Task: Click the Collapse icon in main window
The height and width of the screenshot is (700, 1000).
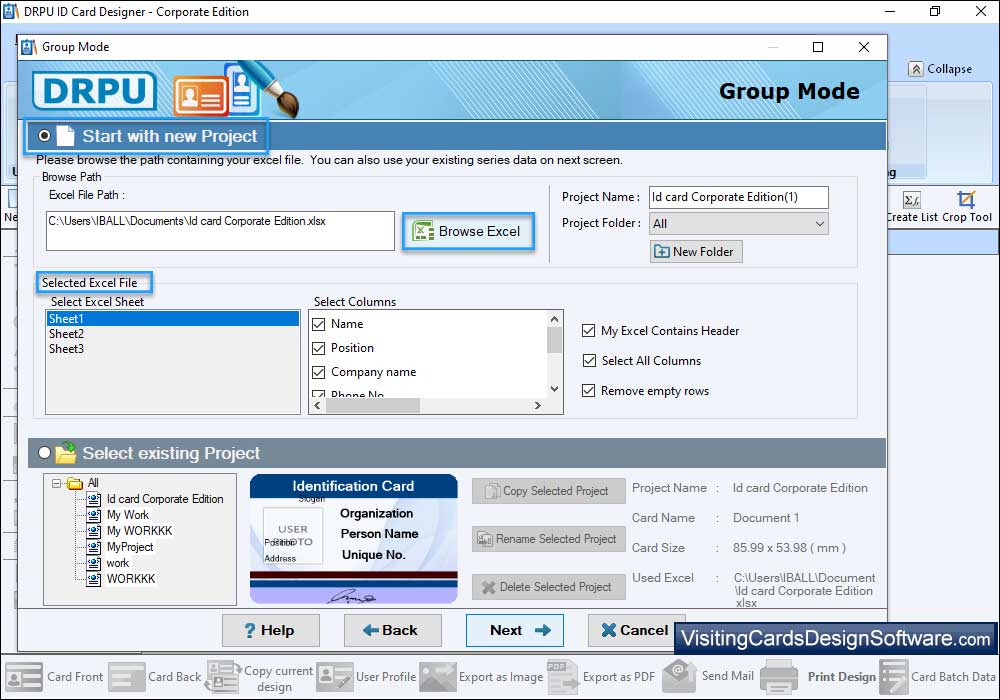Action: click(x=916, y=69)
